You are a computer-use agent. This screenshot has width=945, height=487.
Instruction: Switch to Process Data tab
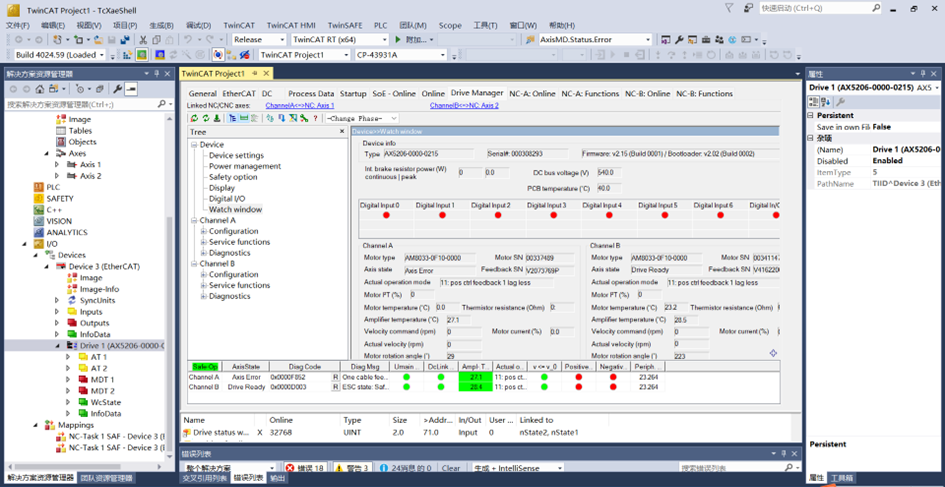click(x=311, y=94)
